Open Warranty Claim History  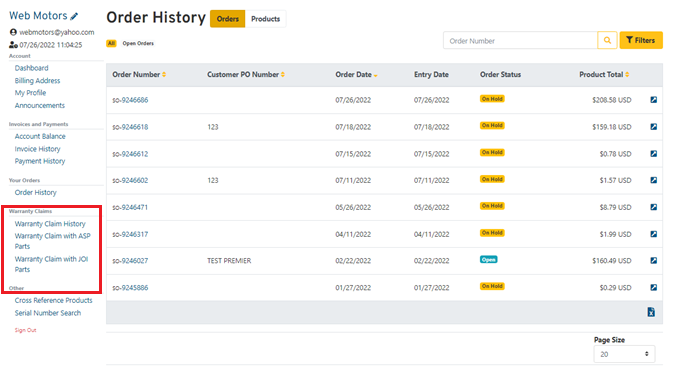tap(50, 224)
